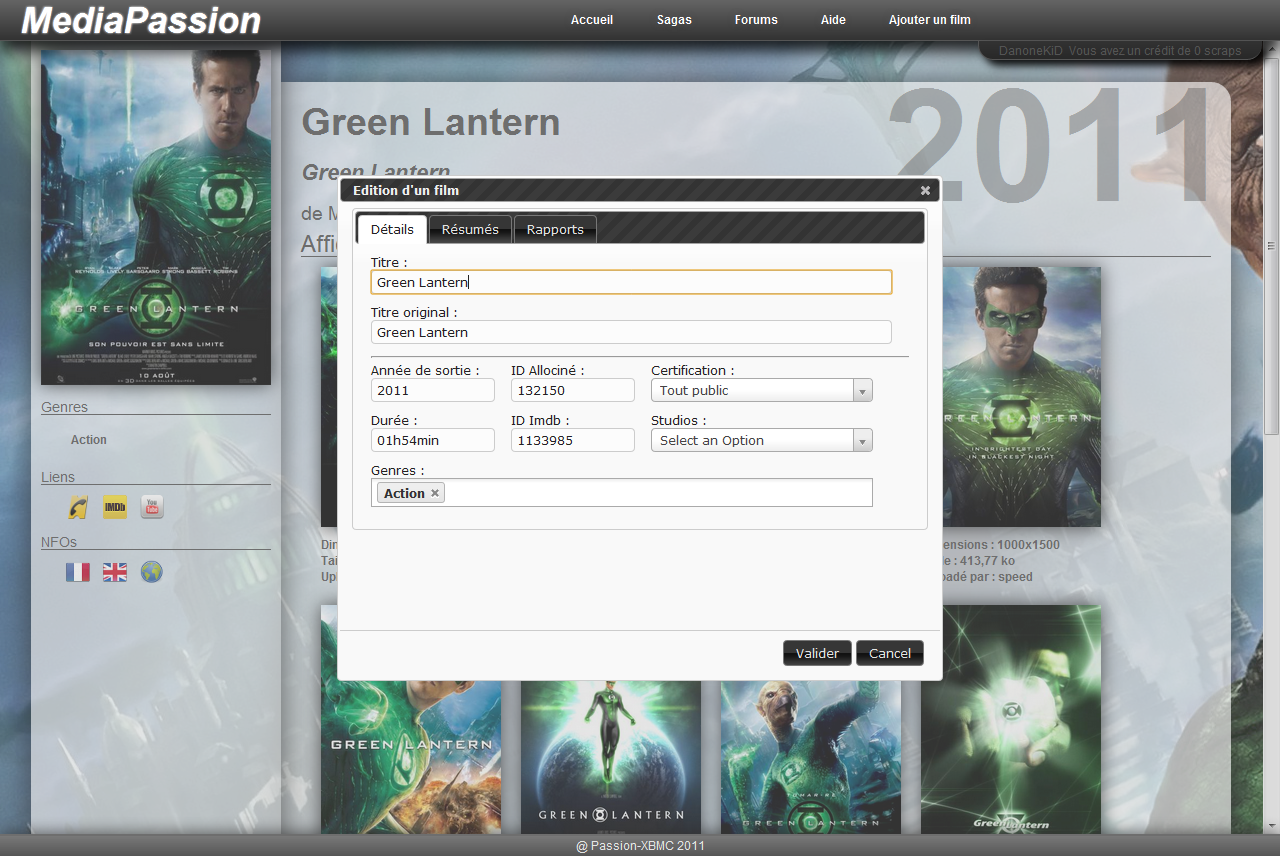Click the ID Imdb field

[x=573, y=440]
